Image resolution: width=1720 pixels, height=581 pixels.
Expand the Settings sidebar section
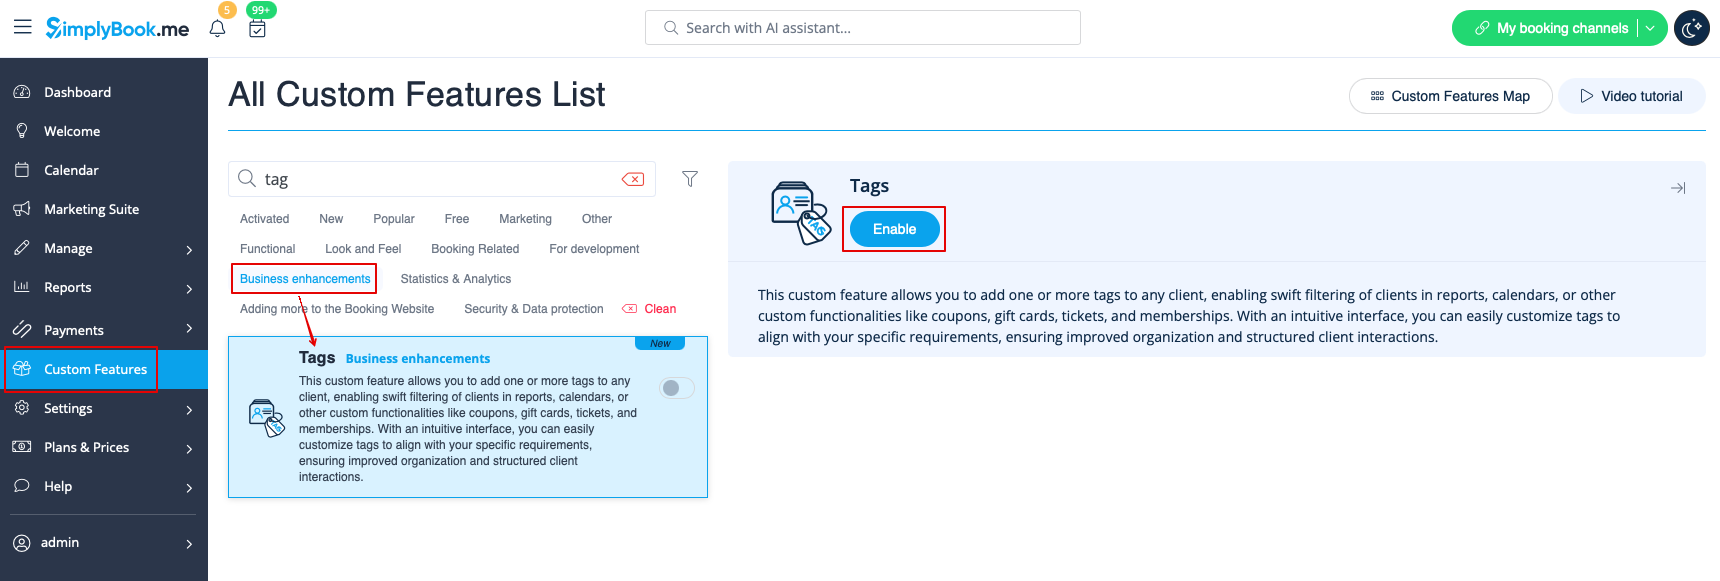(68, 408)
